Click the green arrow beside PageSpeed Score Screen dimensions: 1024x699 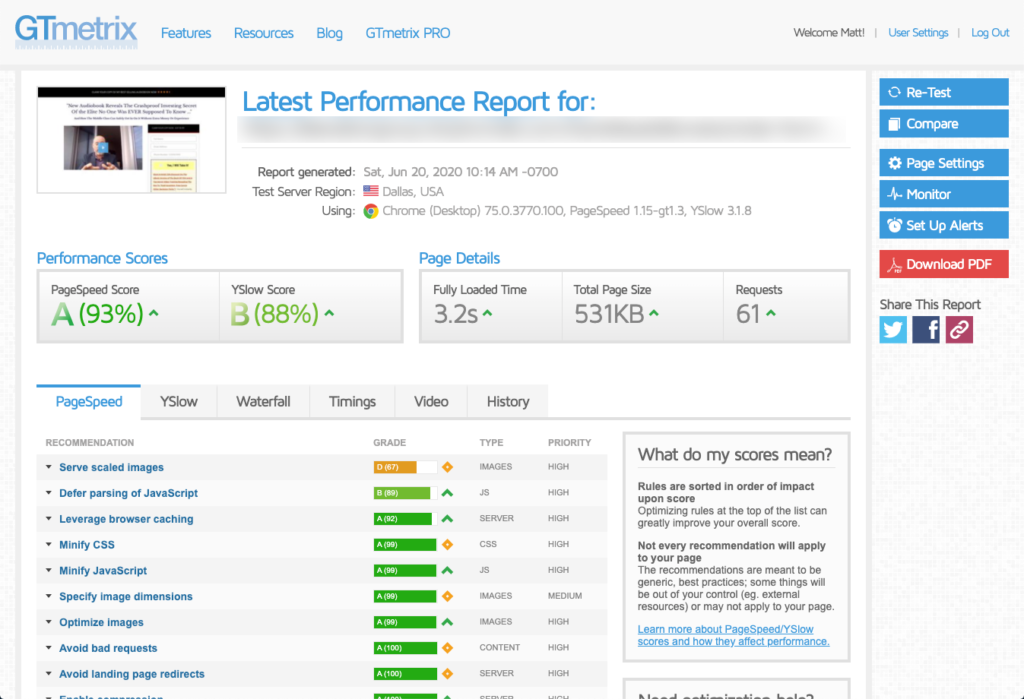153,314
